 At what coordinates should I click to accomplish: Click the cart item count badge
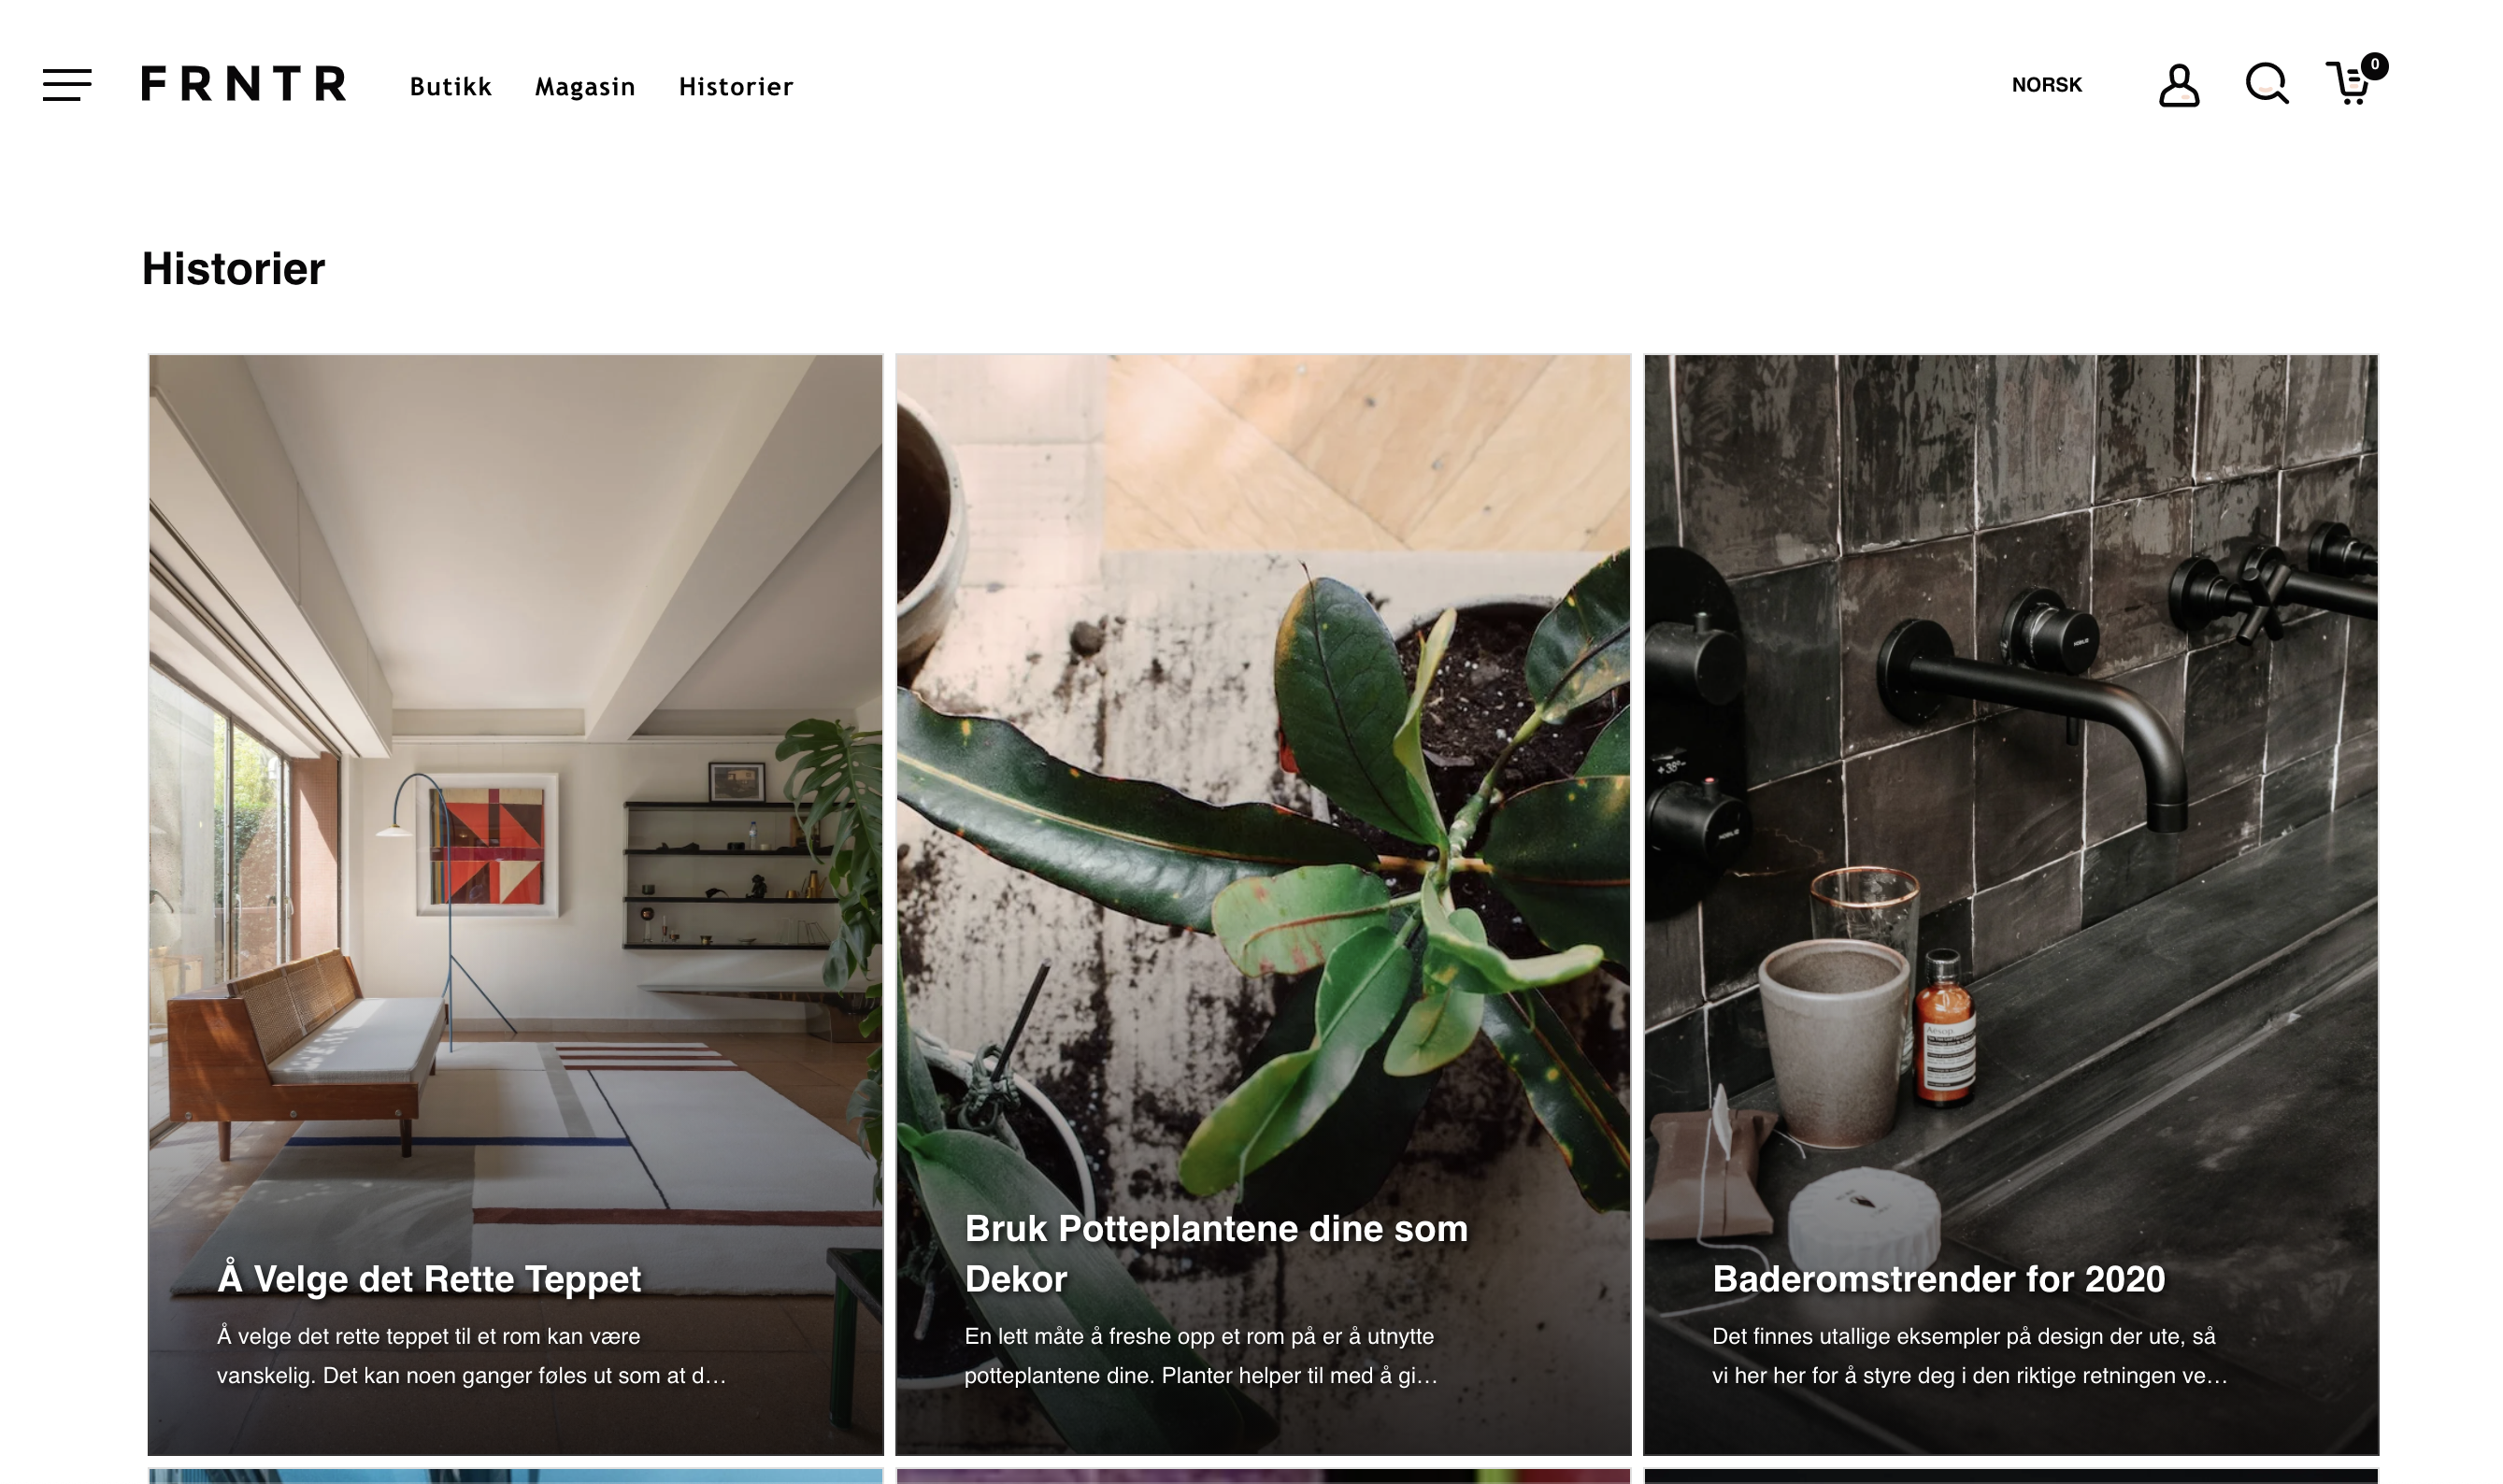2374,65
